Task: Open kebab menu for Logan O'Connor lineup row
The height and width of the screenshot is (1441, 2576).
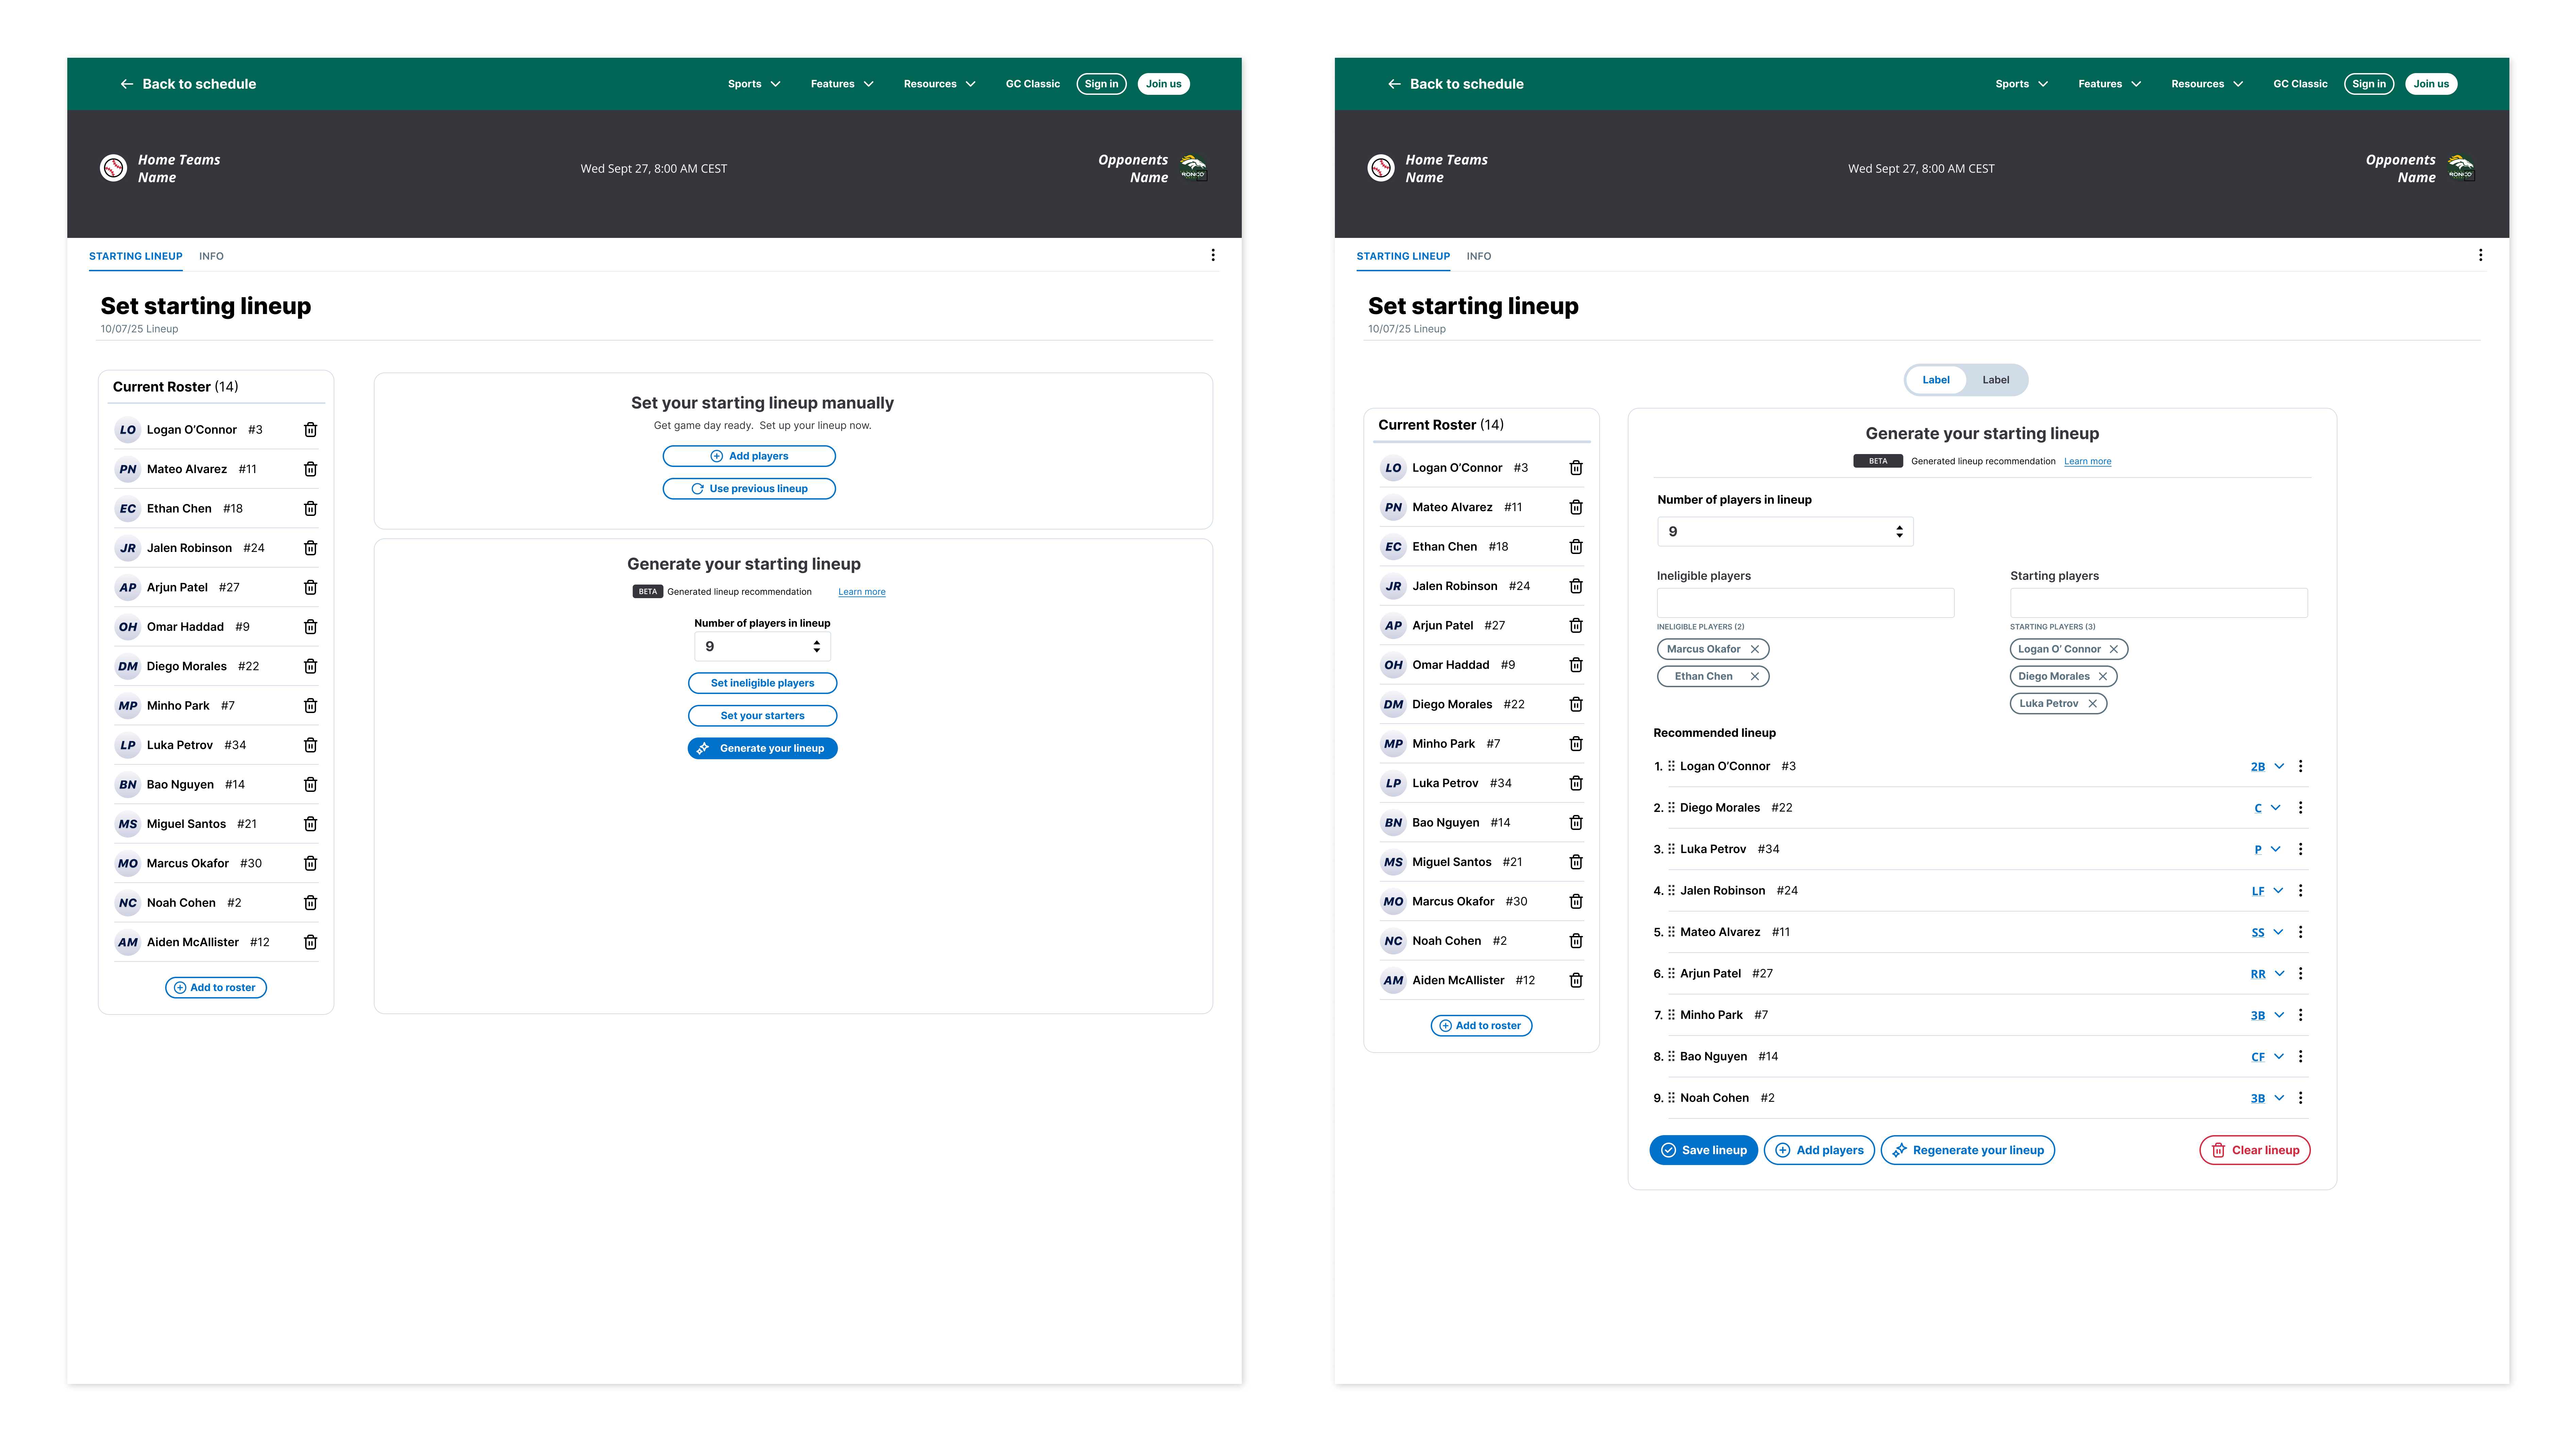Action: (2300, 766)
